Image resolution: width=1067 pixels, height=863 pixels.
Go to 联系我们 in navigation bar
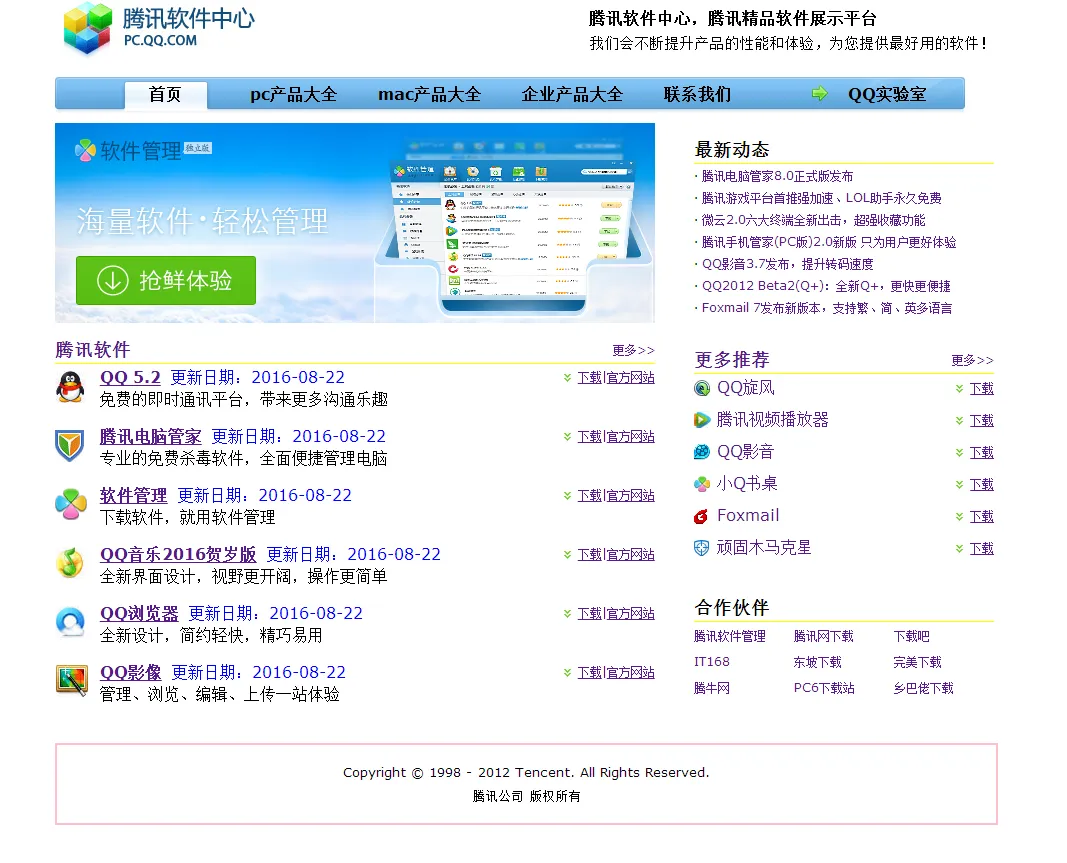click(x=697, y=94)
